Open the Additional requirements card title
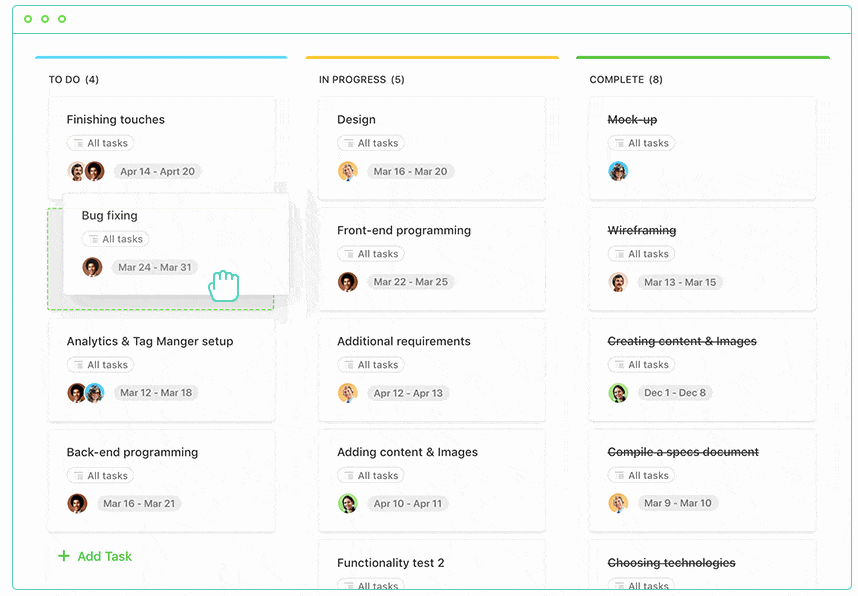Viewport: 858px width, 596px height. (x=404, y=342)
